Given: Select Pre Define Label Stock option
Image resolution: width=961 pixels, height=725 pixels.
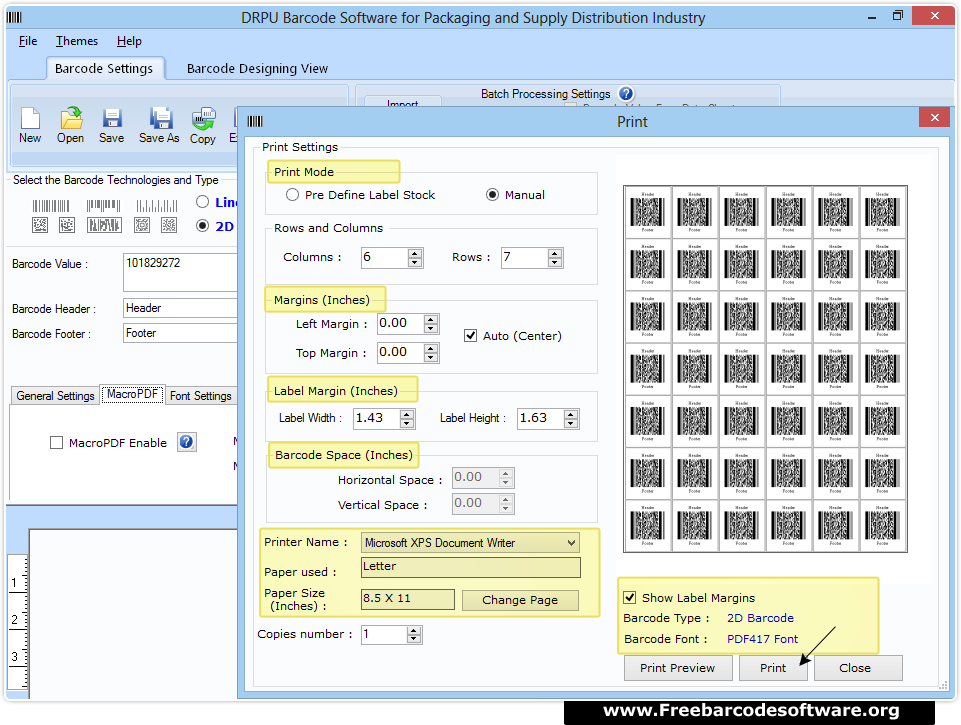Looking at the screenshot, I should tap(292, 195).
